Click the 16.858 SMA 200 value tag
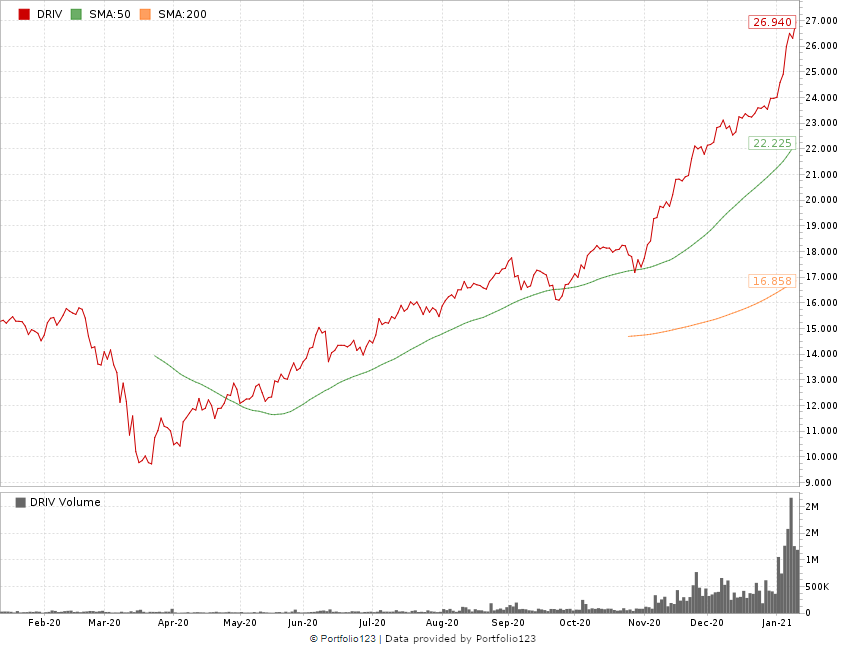Image resolution: width=845 pixels, height=650 pixels. coord(772,281)
